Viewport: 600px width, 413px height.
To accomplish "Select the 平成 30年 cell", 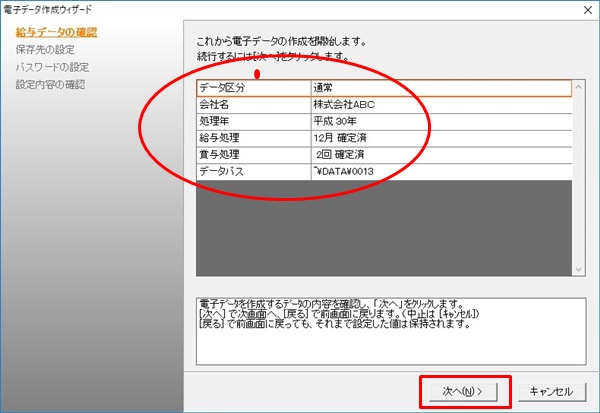I will 442,122.
